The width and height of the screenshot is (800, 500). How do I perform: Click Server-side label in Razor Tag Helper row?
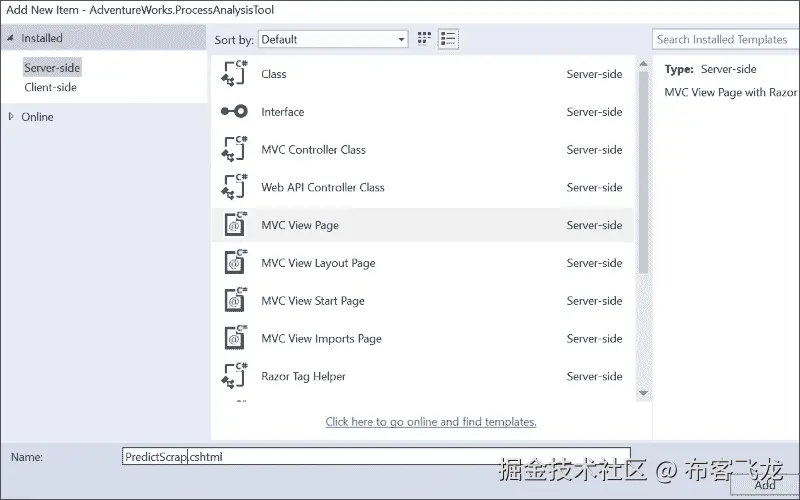point(594,376)
